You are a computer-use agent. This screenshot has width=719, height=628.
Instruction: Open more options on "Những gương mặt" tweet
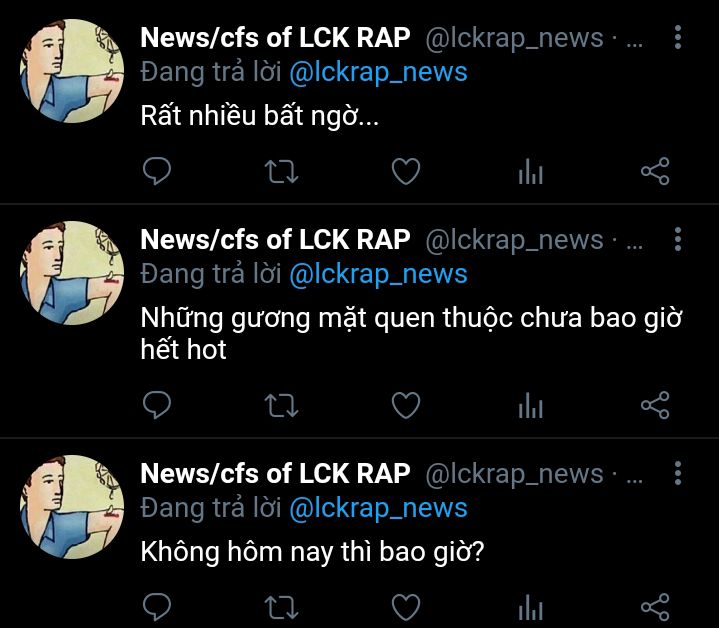(x=678, y=239)
